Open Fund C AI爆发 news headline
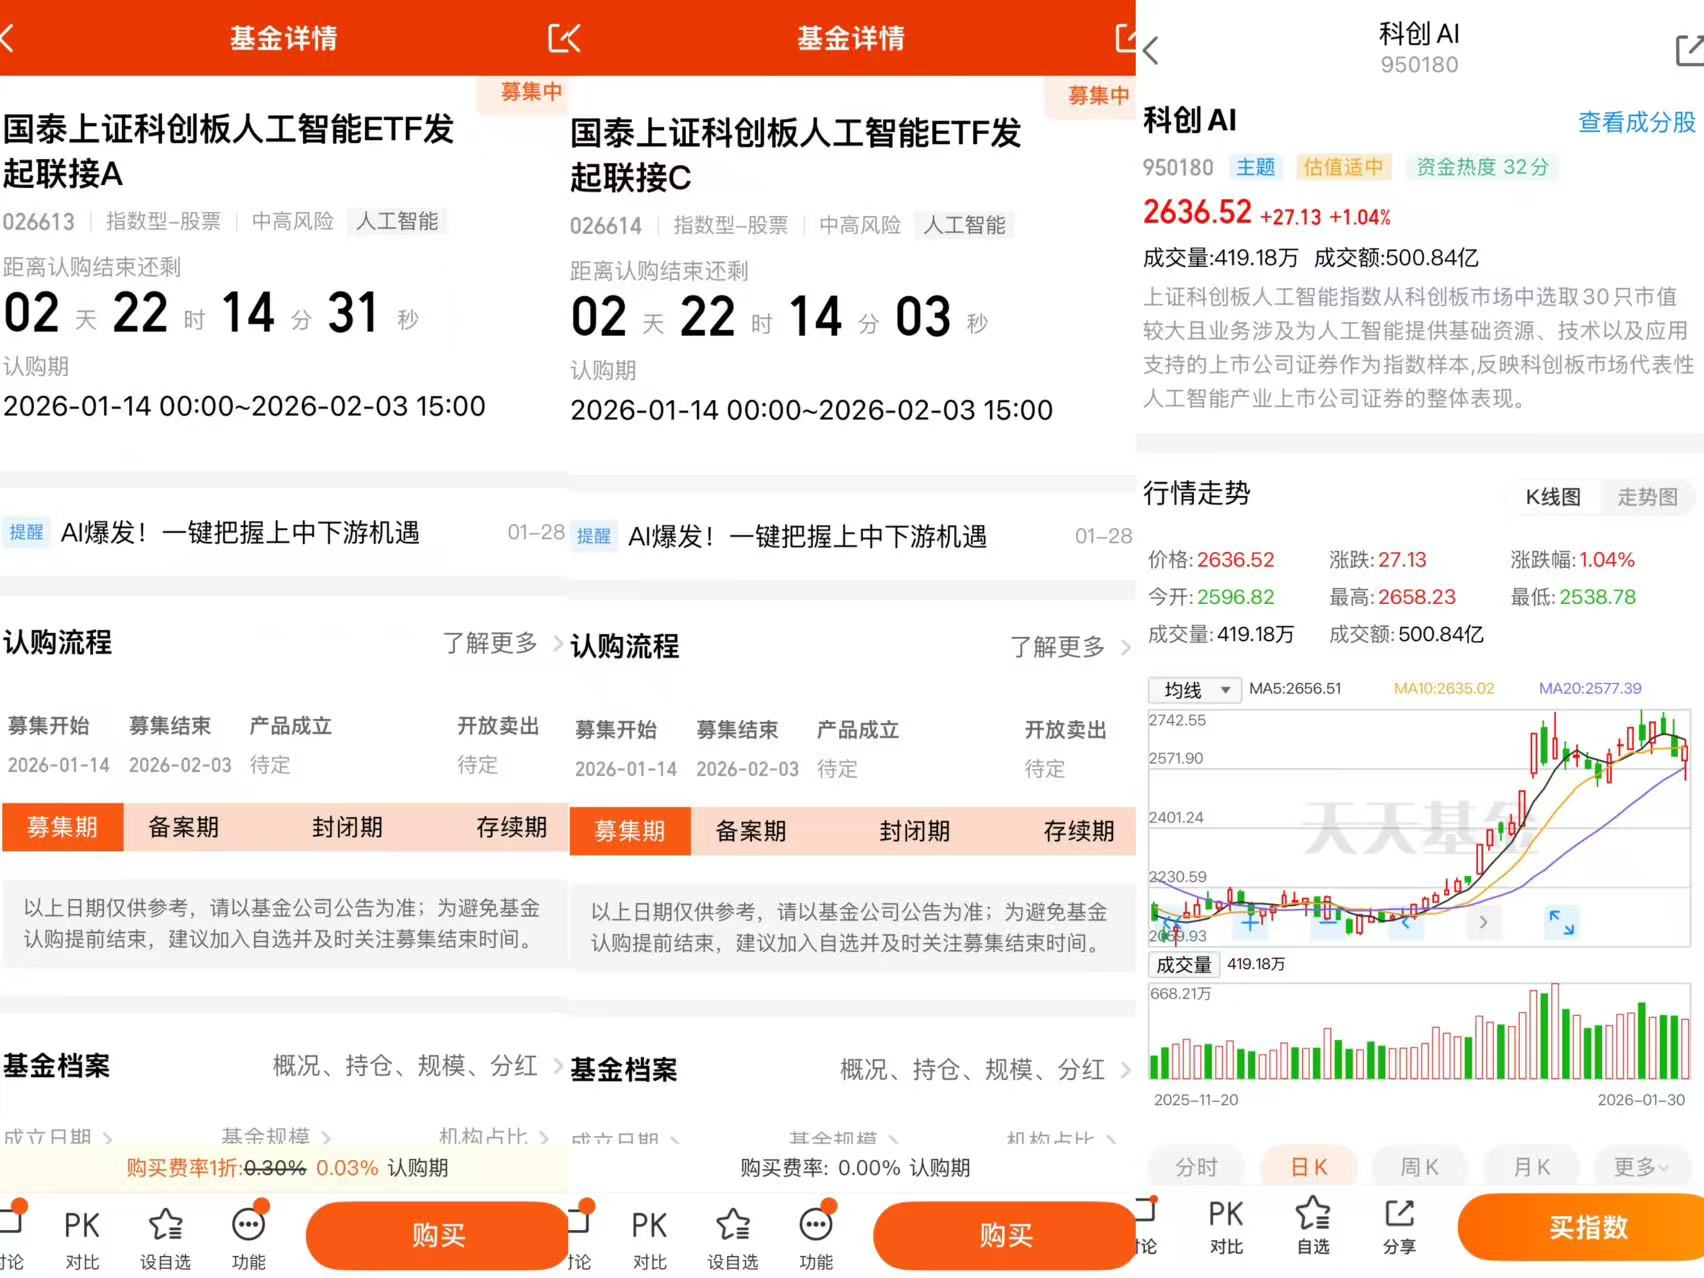 807,536
